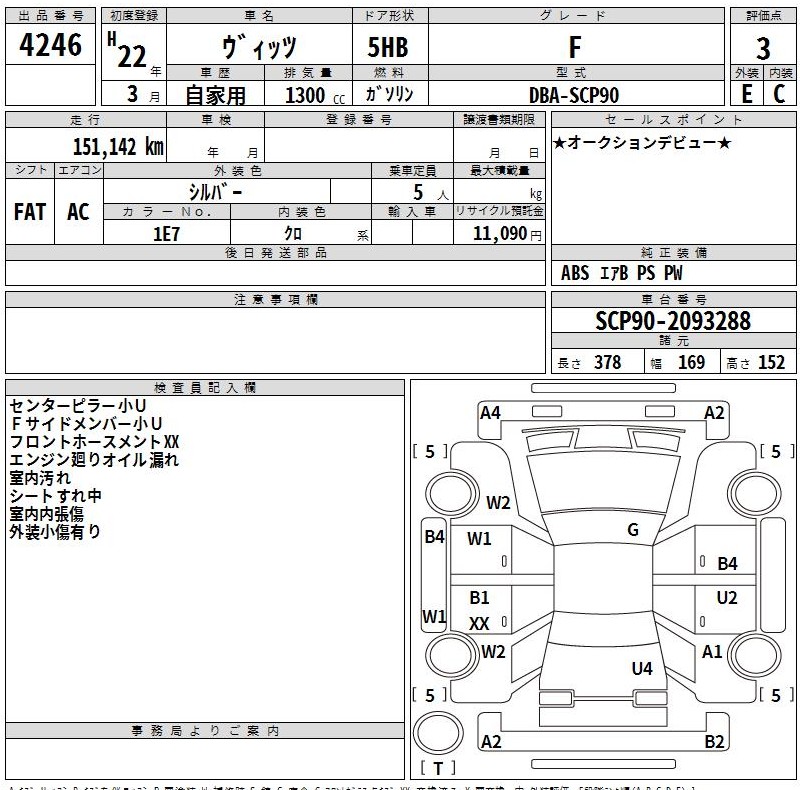Select the grade value F

575,47
